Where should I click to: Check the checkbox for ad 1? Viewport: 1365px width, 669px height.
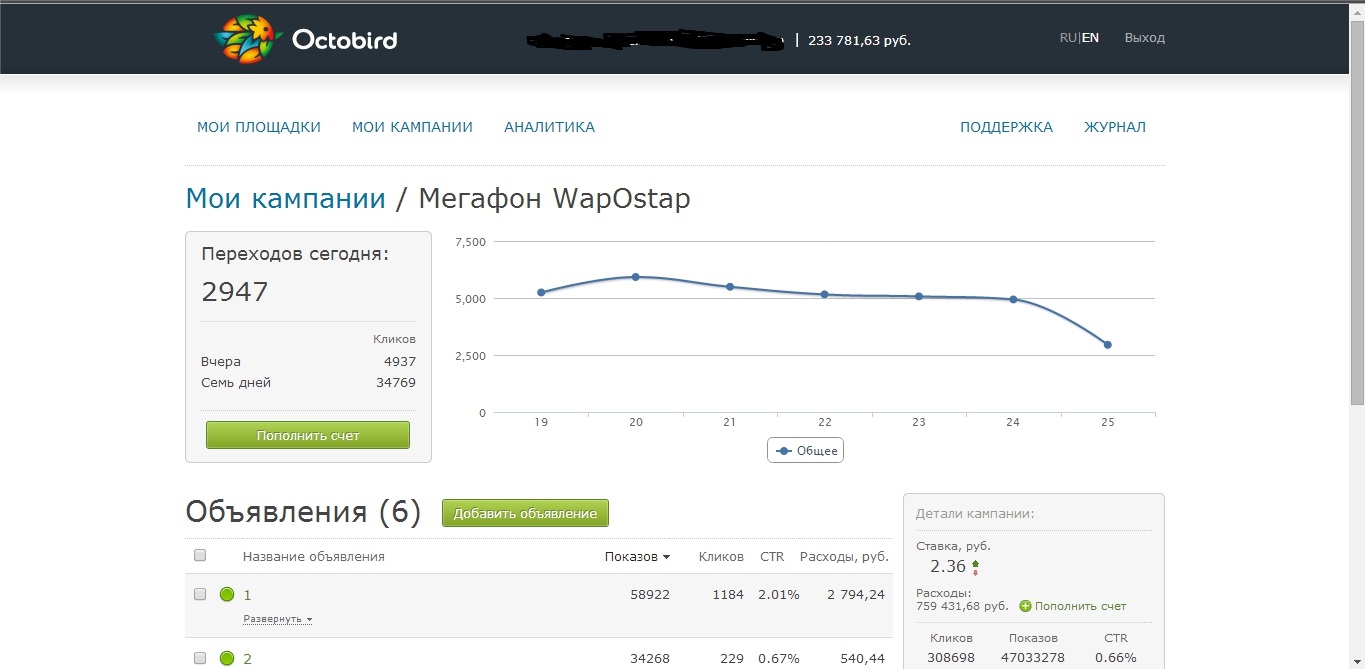[200, 593]
